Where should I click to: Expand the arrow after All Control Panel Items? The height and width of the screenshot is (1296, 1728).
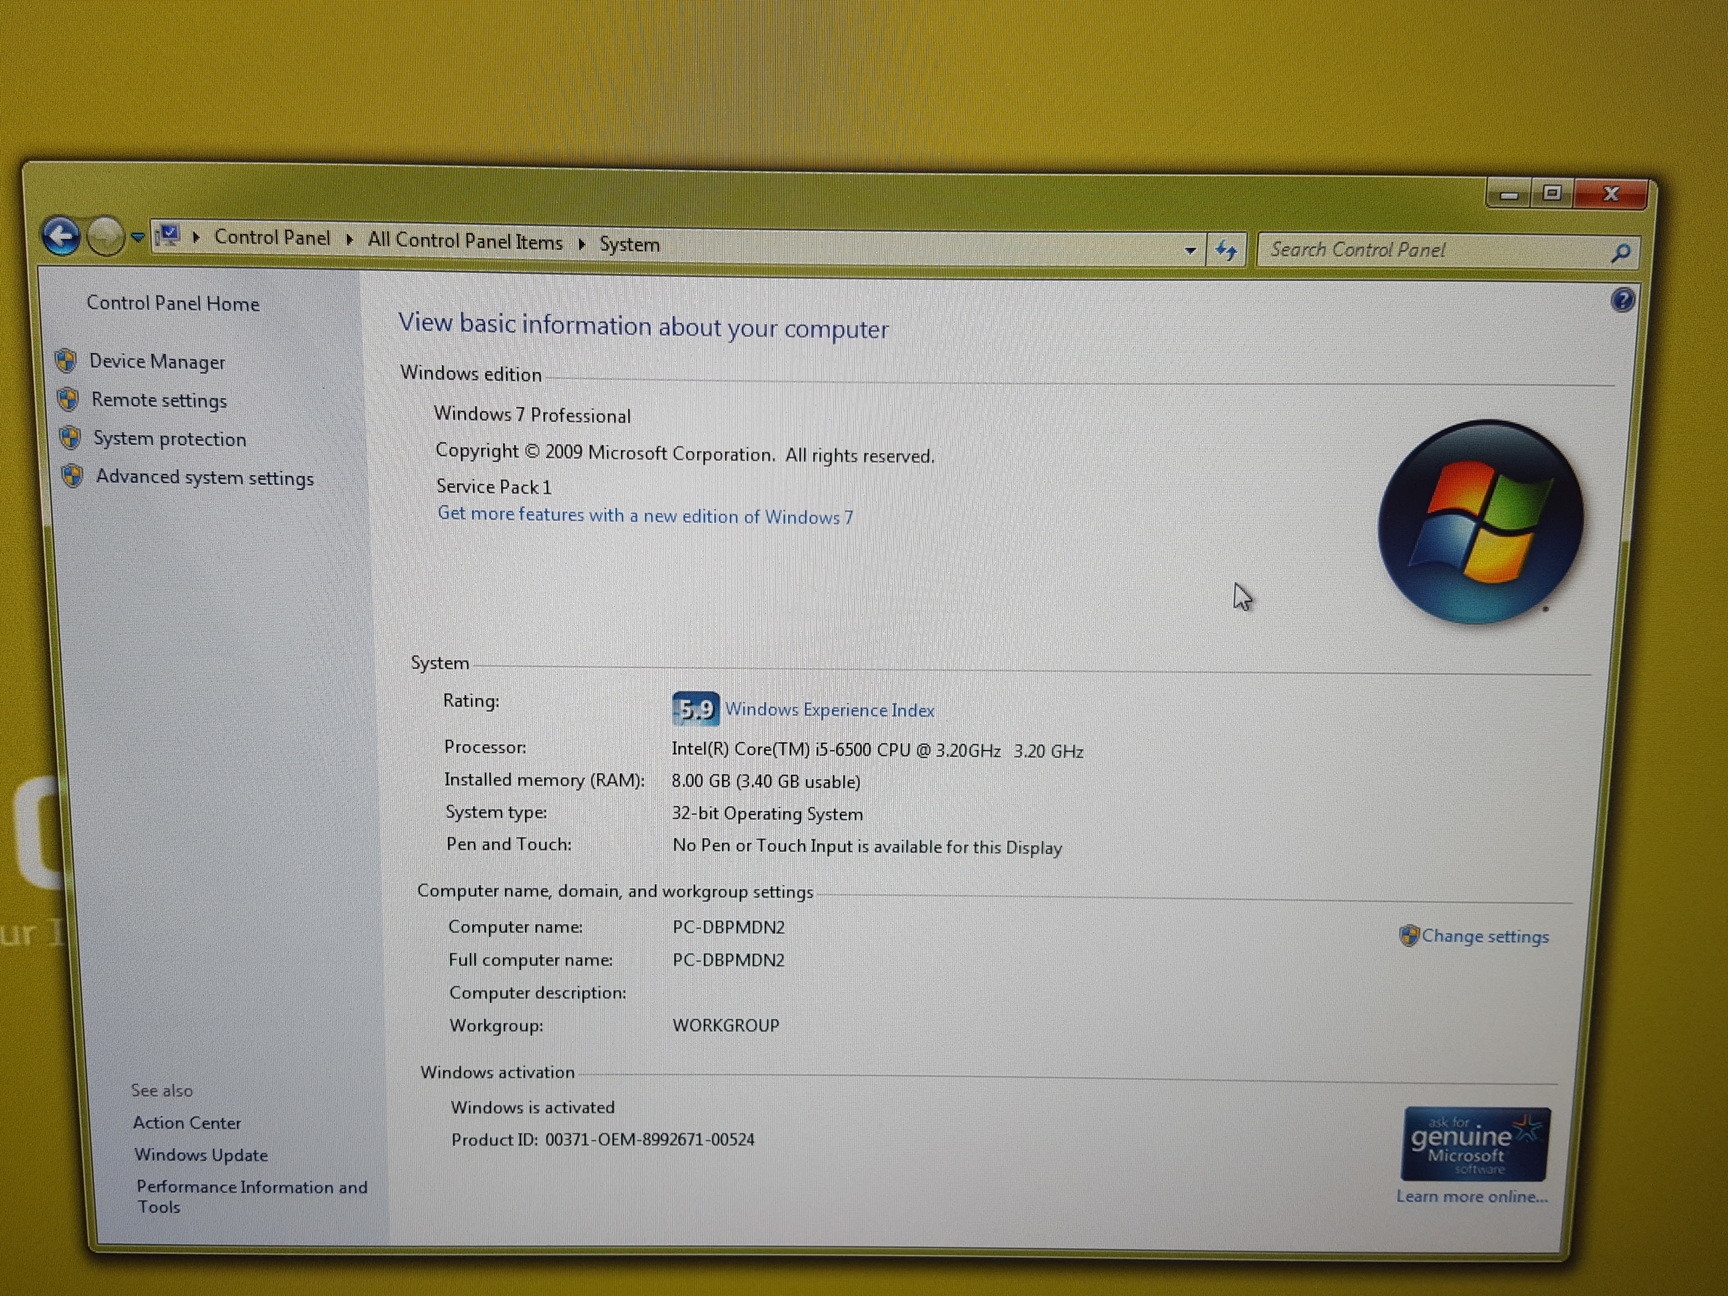(x=581, y=243)
